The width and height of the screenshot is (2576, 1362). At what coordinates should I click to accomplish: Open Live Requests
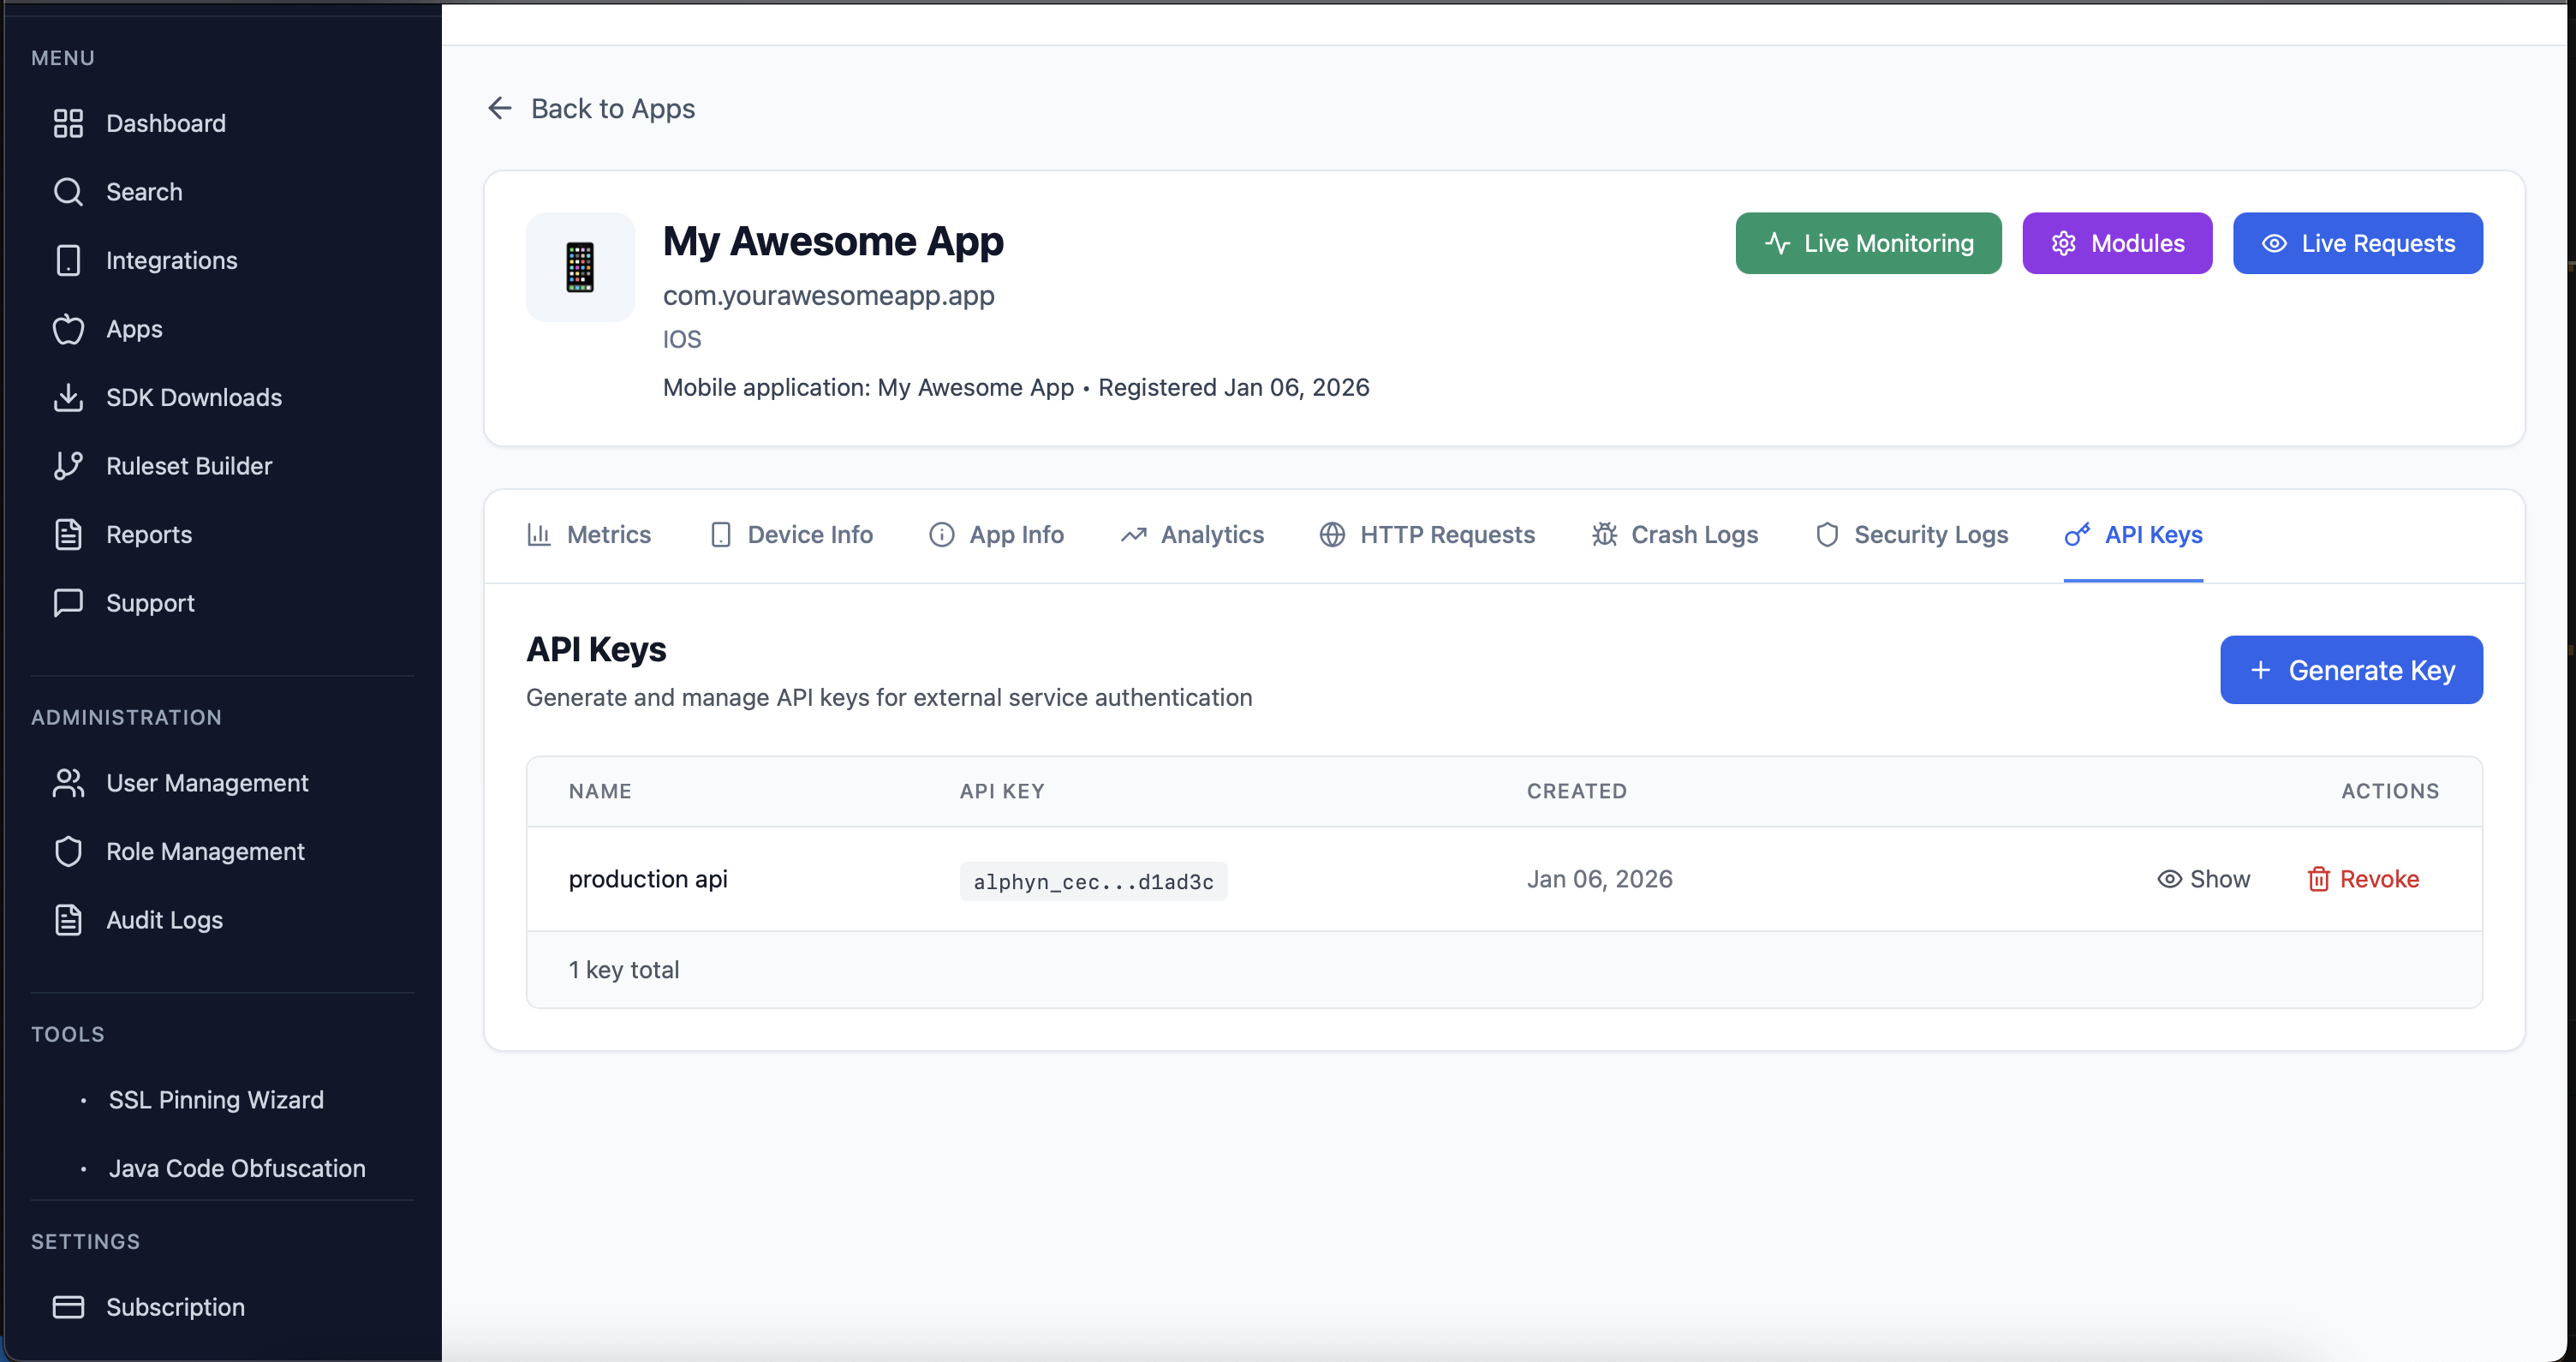click(2357, 243)
